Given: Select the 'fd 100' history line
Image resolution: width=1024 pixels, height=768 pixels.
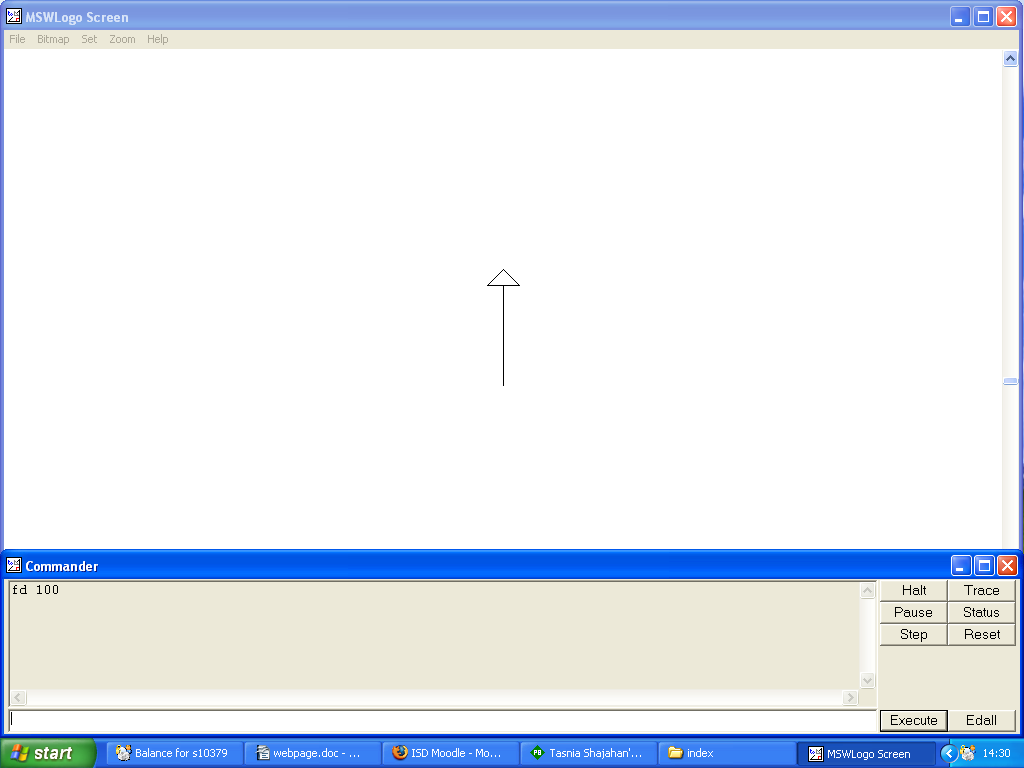Looking at the screenshot, I should (36, 590).
